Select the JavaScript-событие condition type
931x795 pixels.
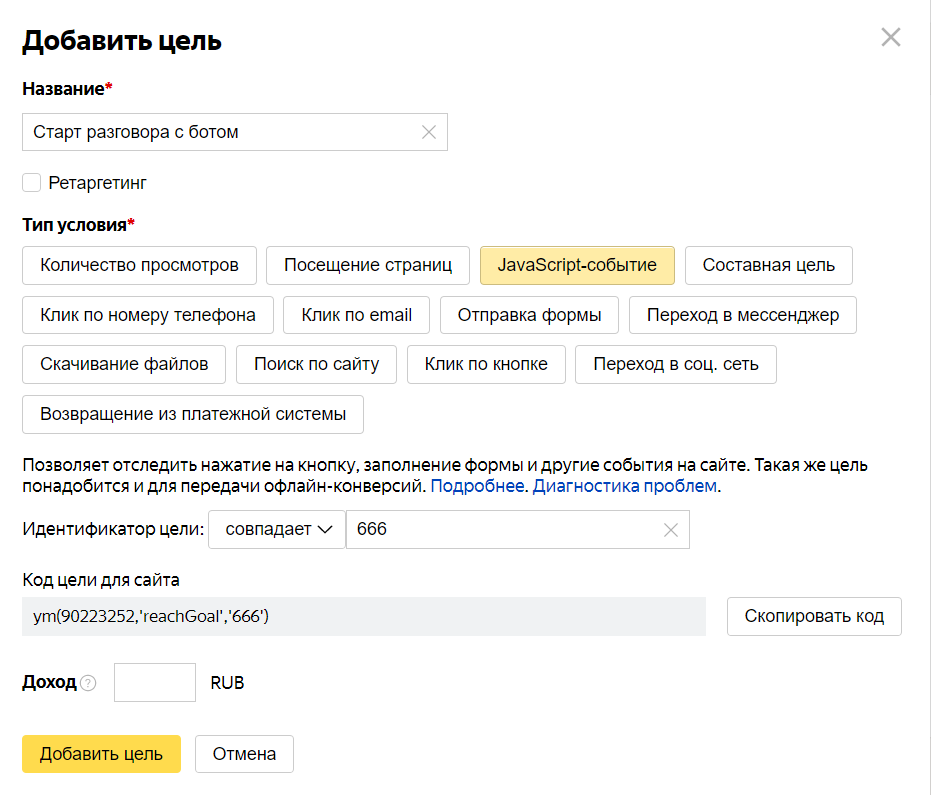tap(577, 265)
